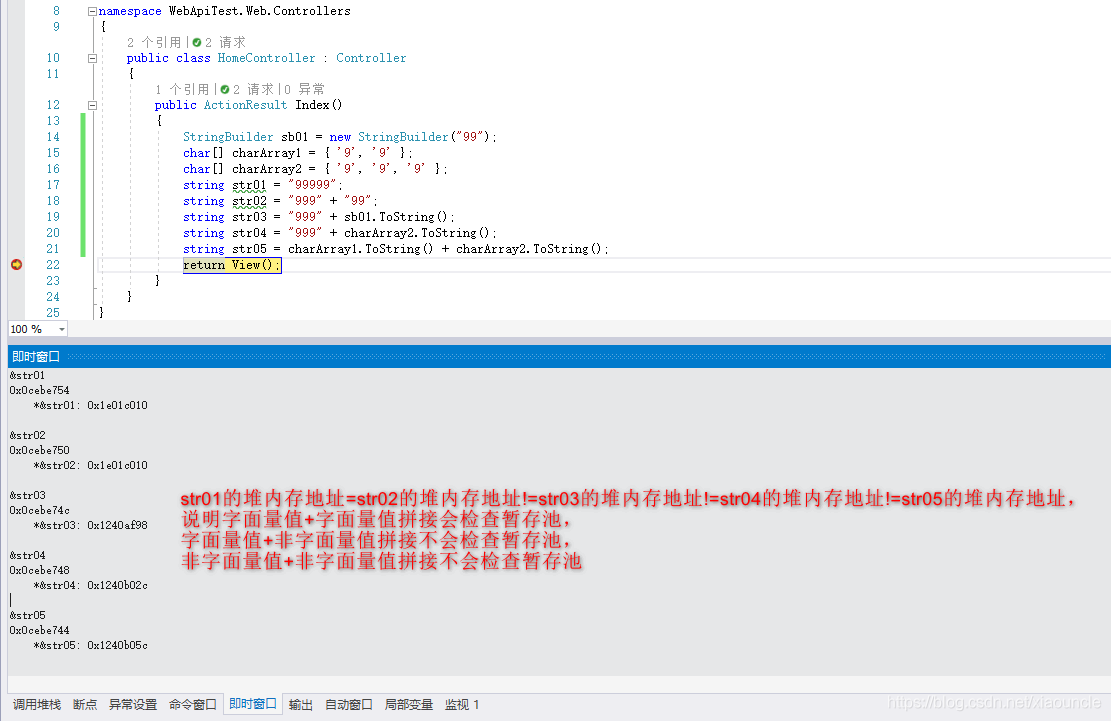
Task: Collapse the Index method block
Action: pyautogui.click(x=92, y=105)
